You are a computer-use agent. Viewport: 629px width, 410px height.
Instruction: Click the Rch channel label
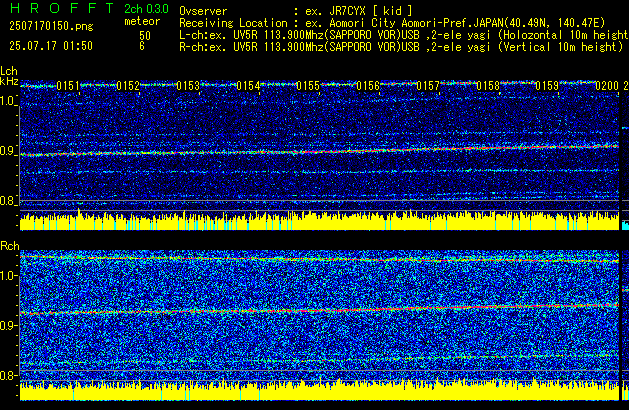tap(10, 246)
